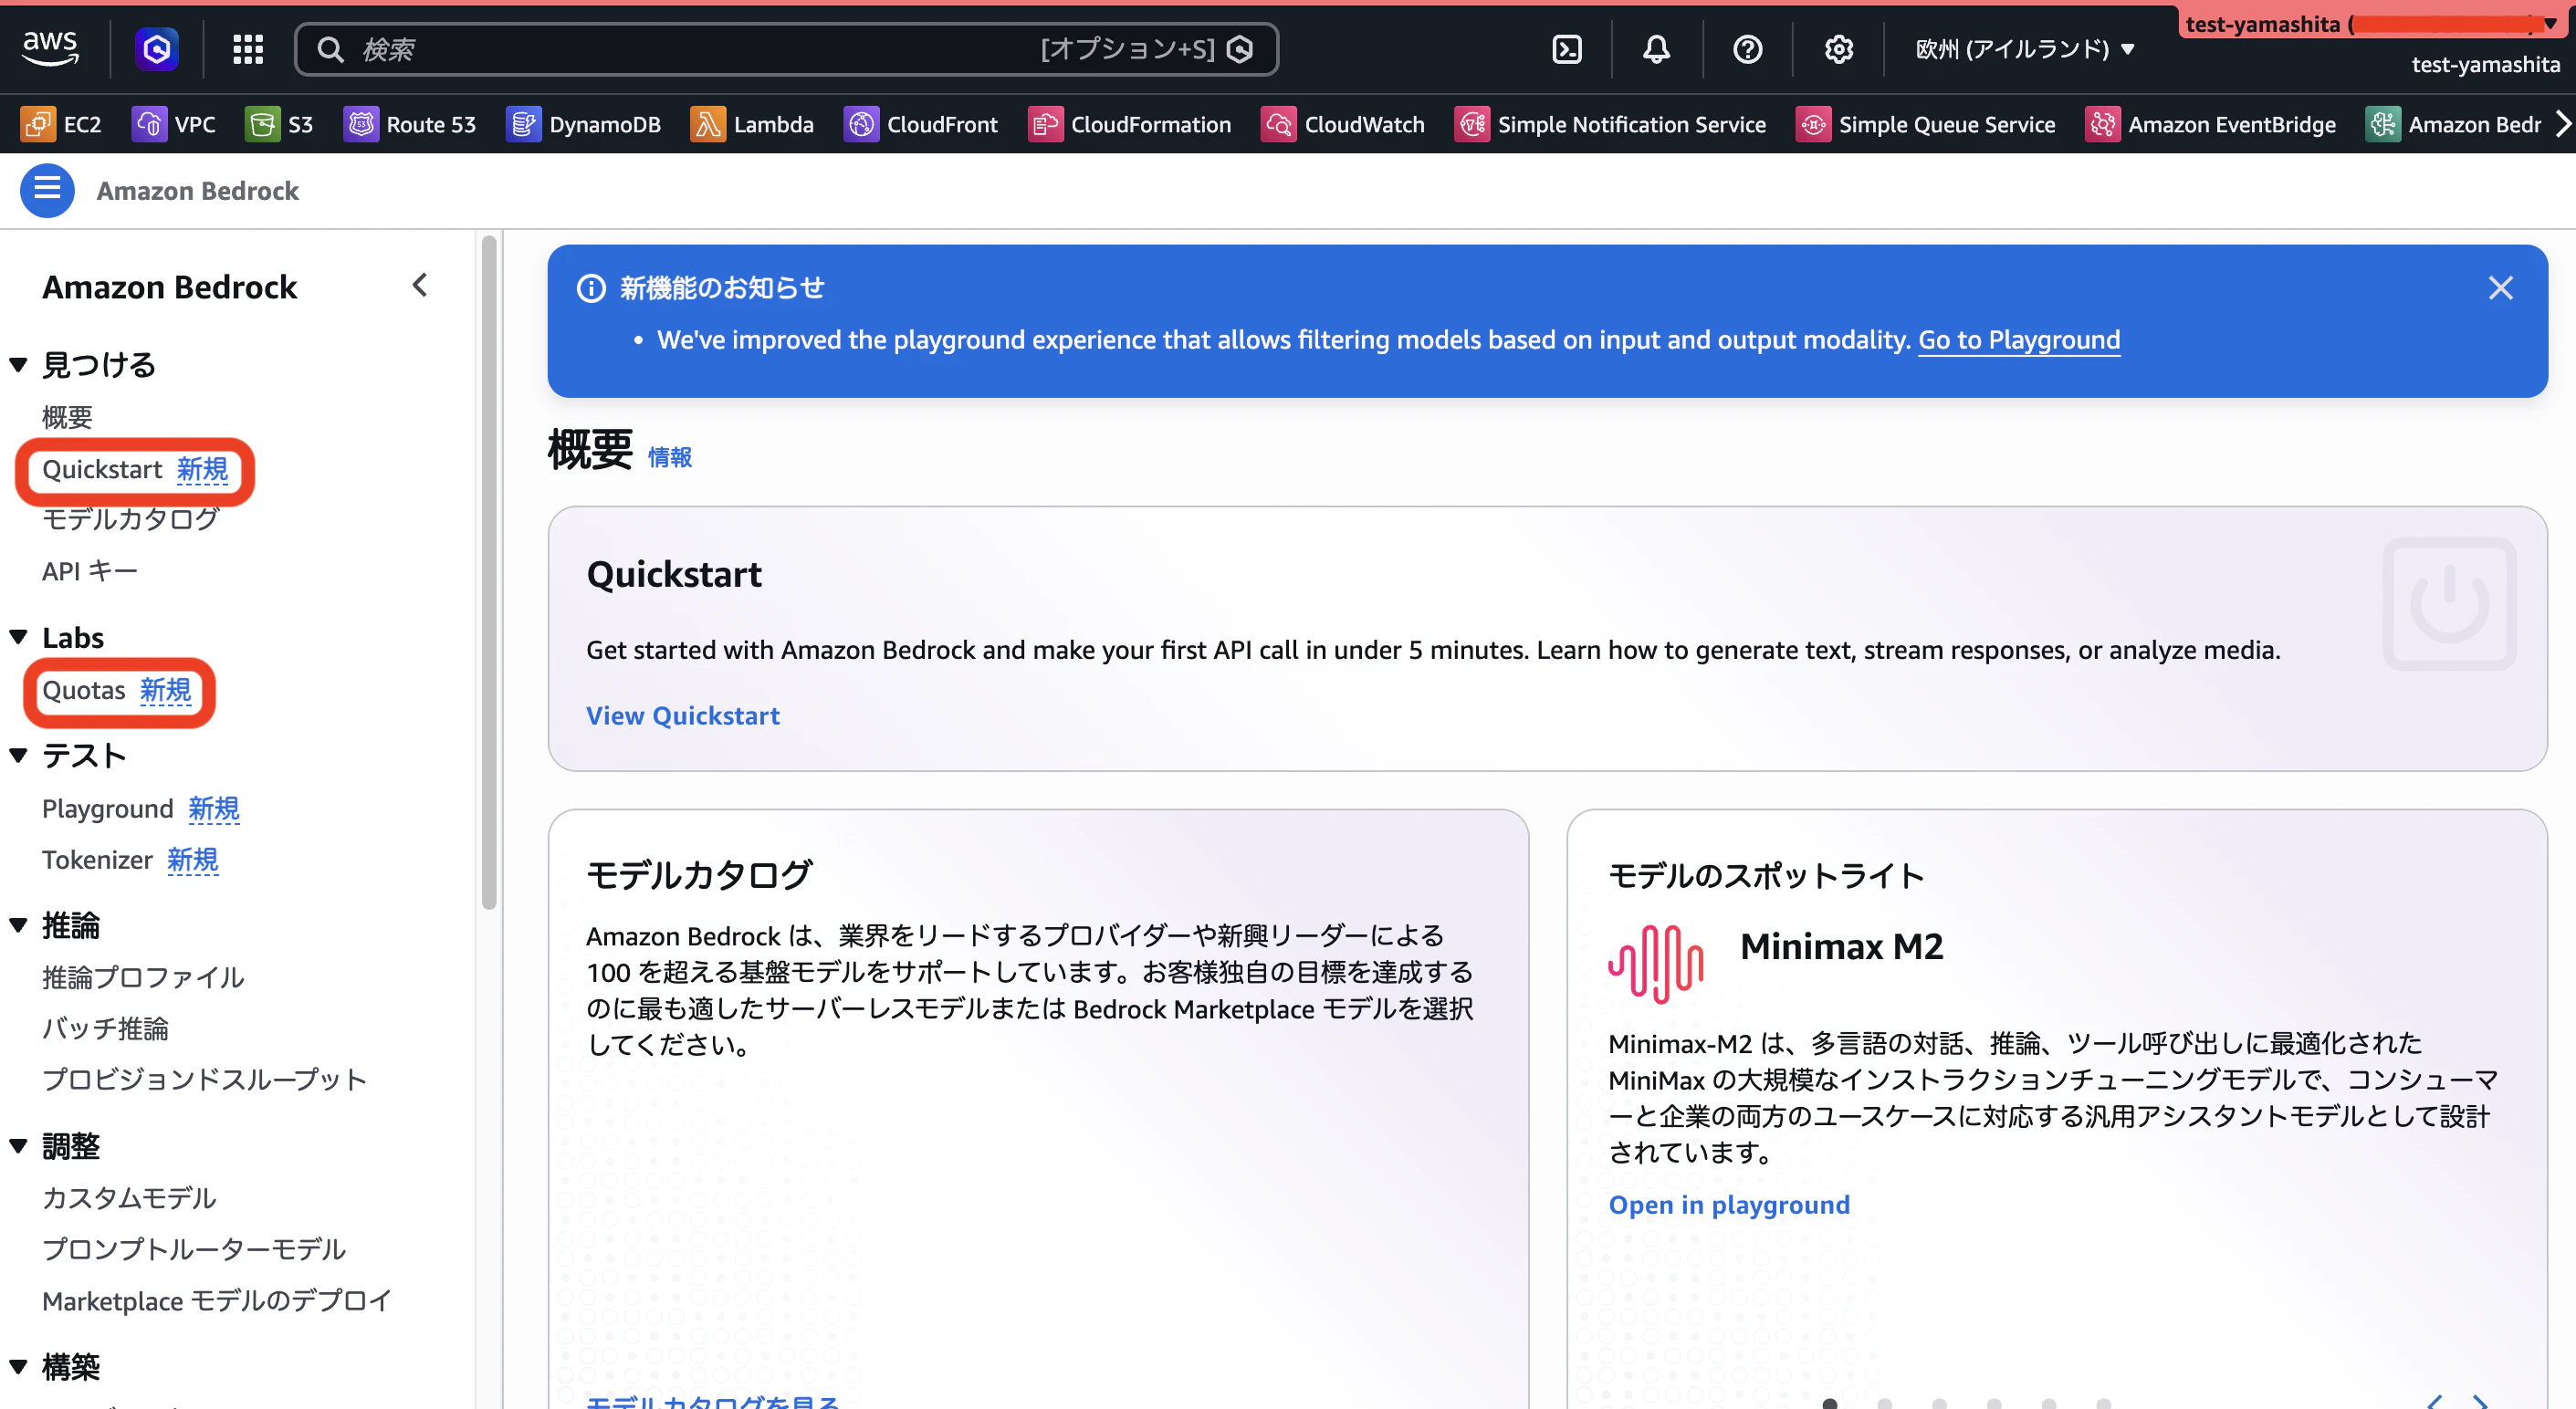Select API キー in the sidebar
The image size is (2576, 1409).
(x=90, y=571)
